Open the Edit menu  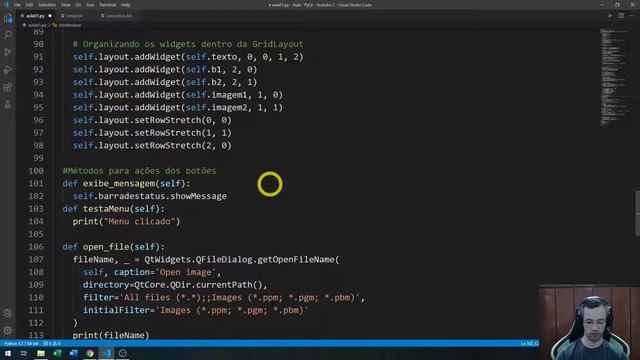point(29,5)
